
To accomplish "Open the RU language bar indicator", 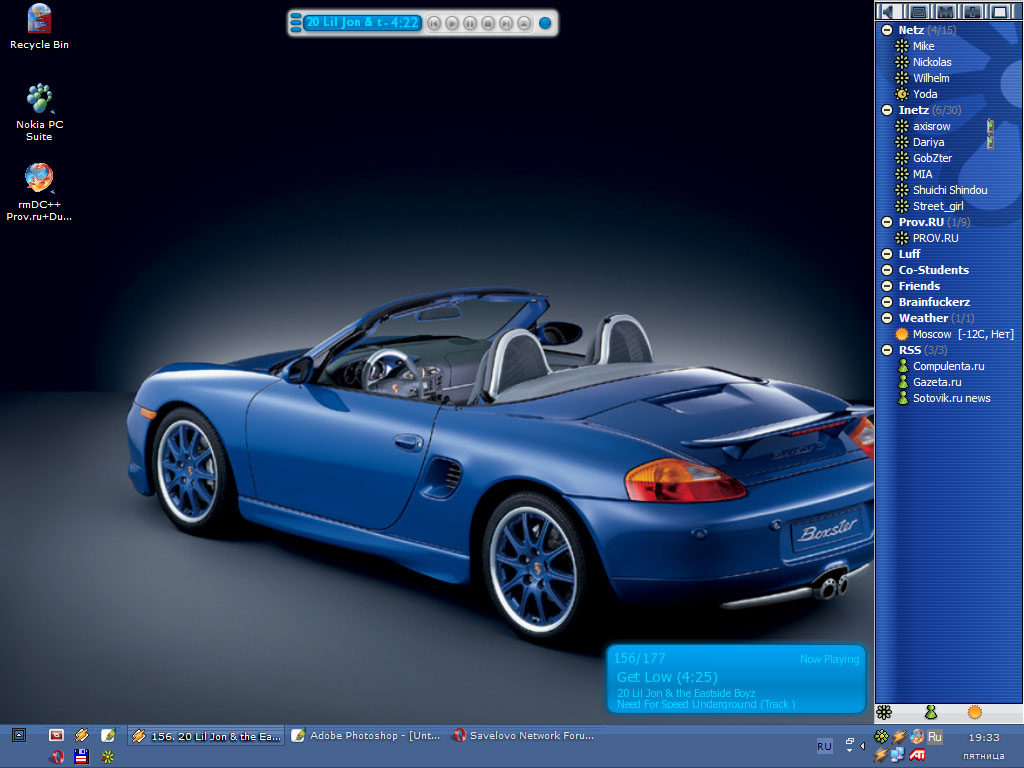I will [x=824, y=746].
